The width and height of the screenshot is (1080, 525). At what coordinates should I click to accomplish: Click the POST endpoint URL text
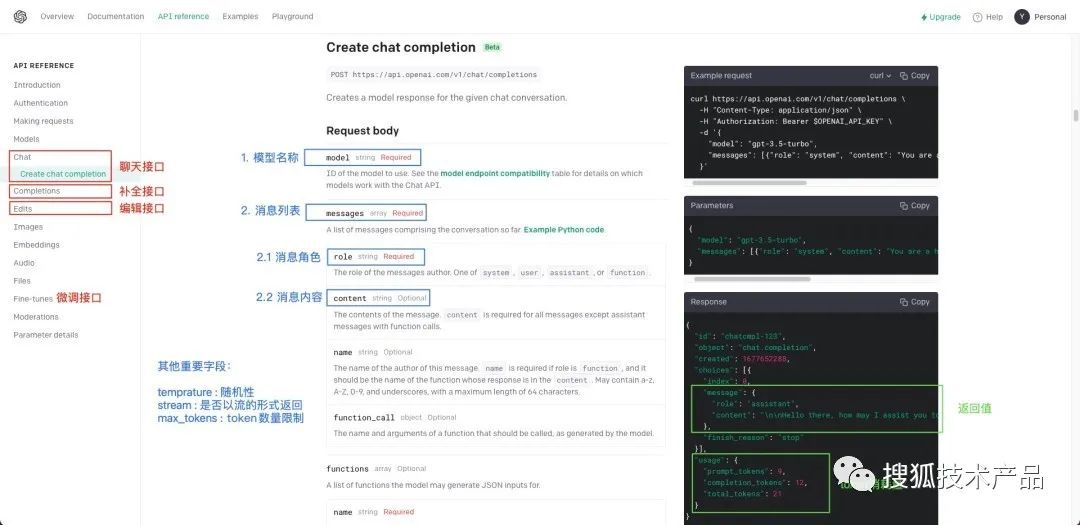(x=444, y=74)
